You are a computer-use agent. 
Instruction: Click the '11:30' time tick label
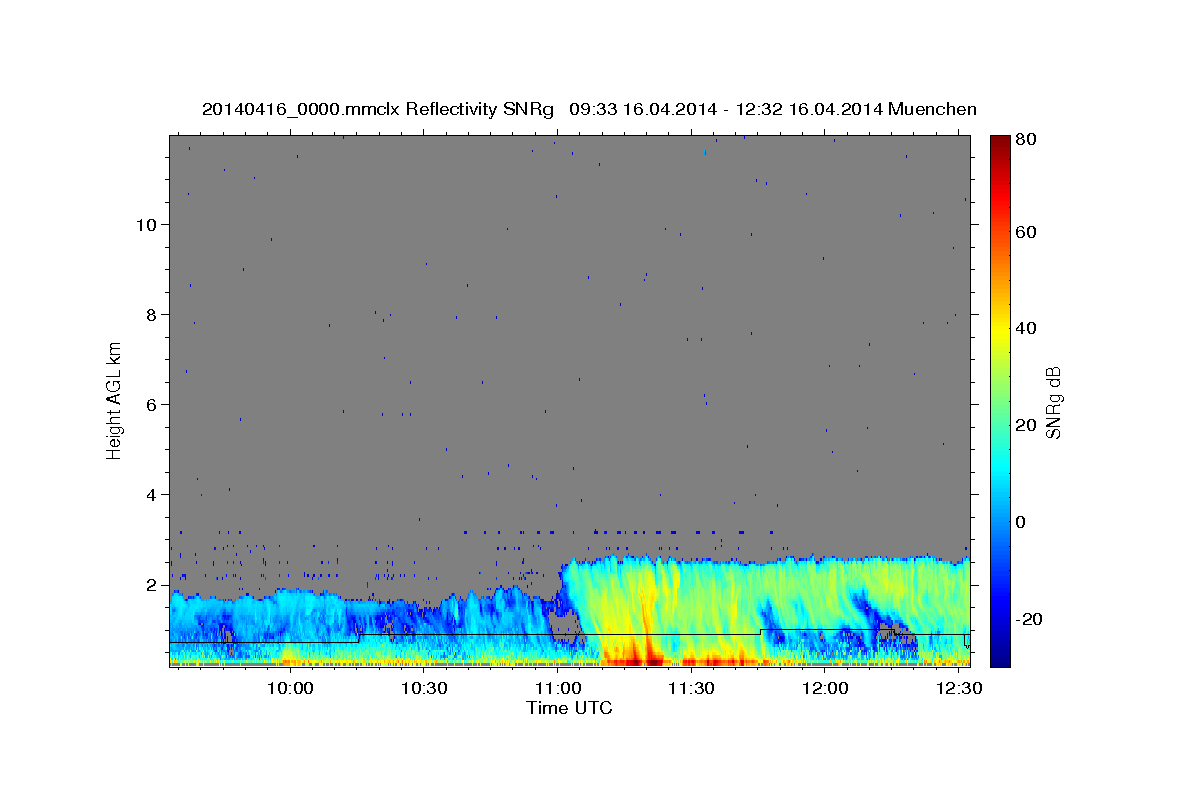tap(691, 688)
